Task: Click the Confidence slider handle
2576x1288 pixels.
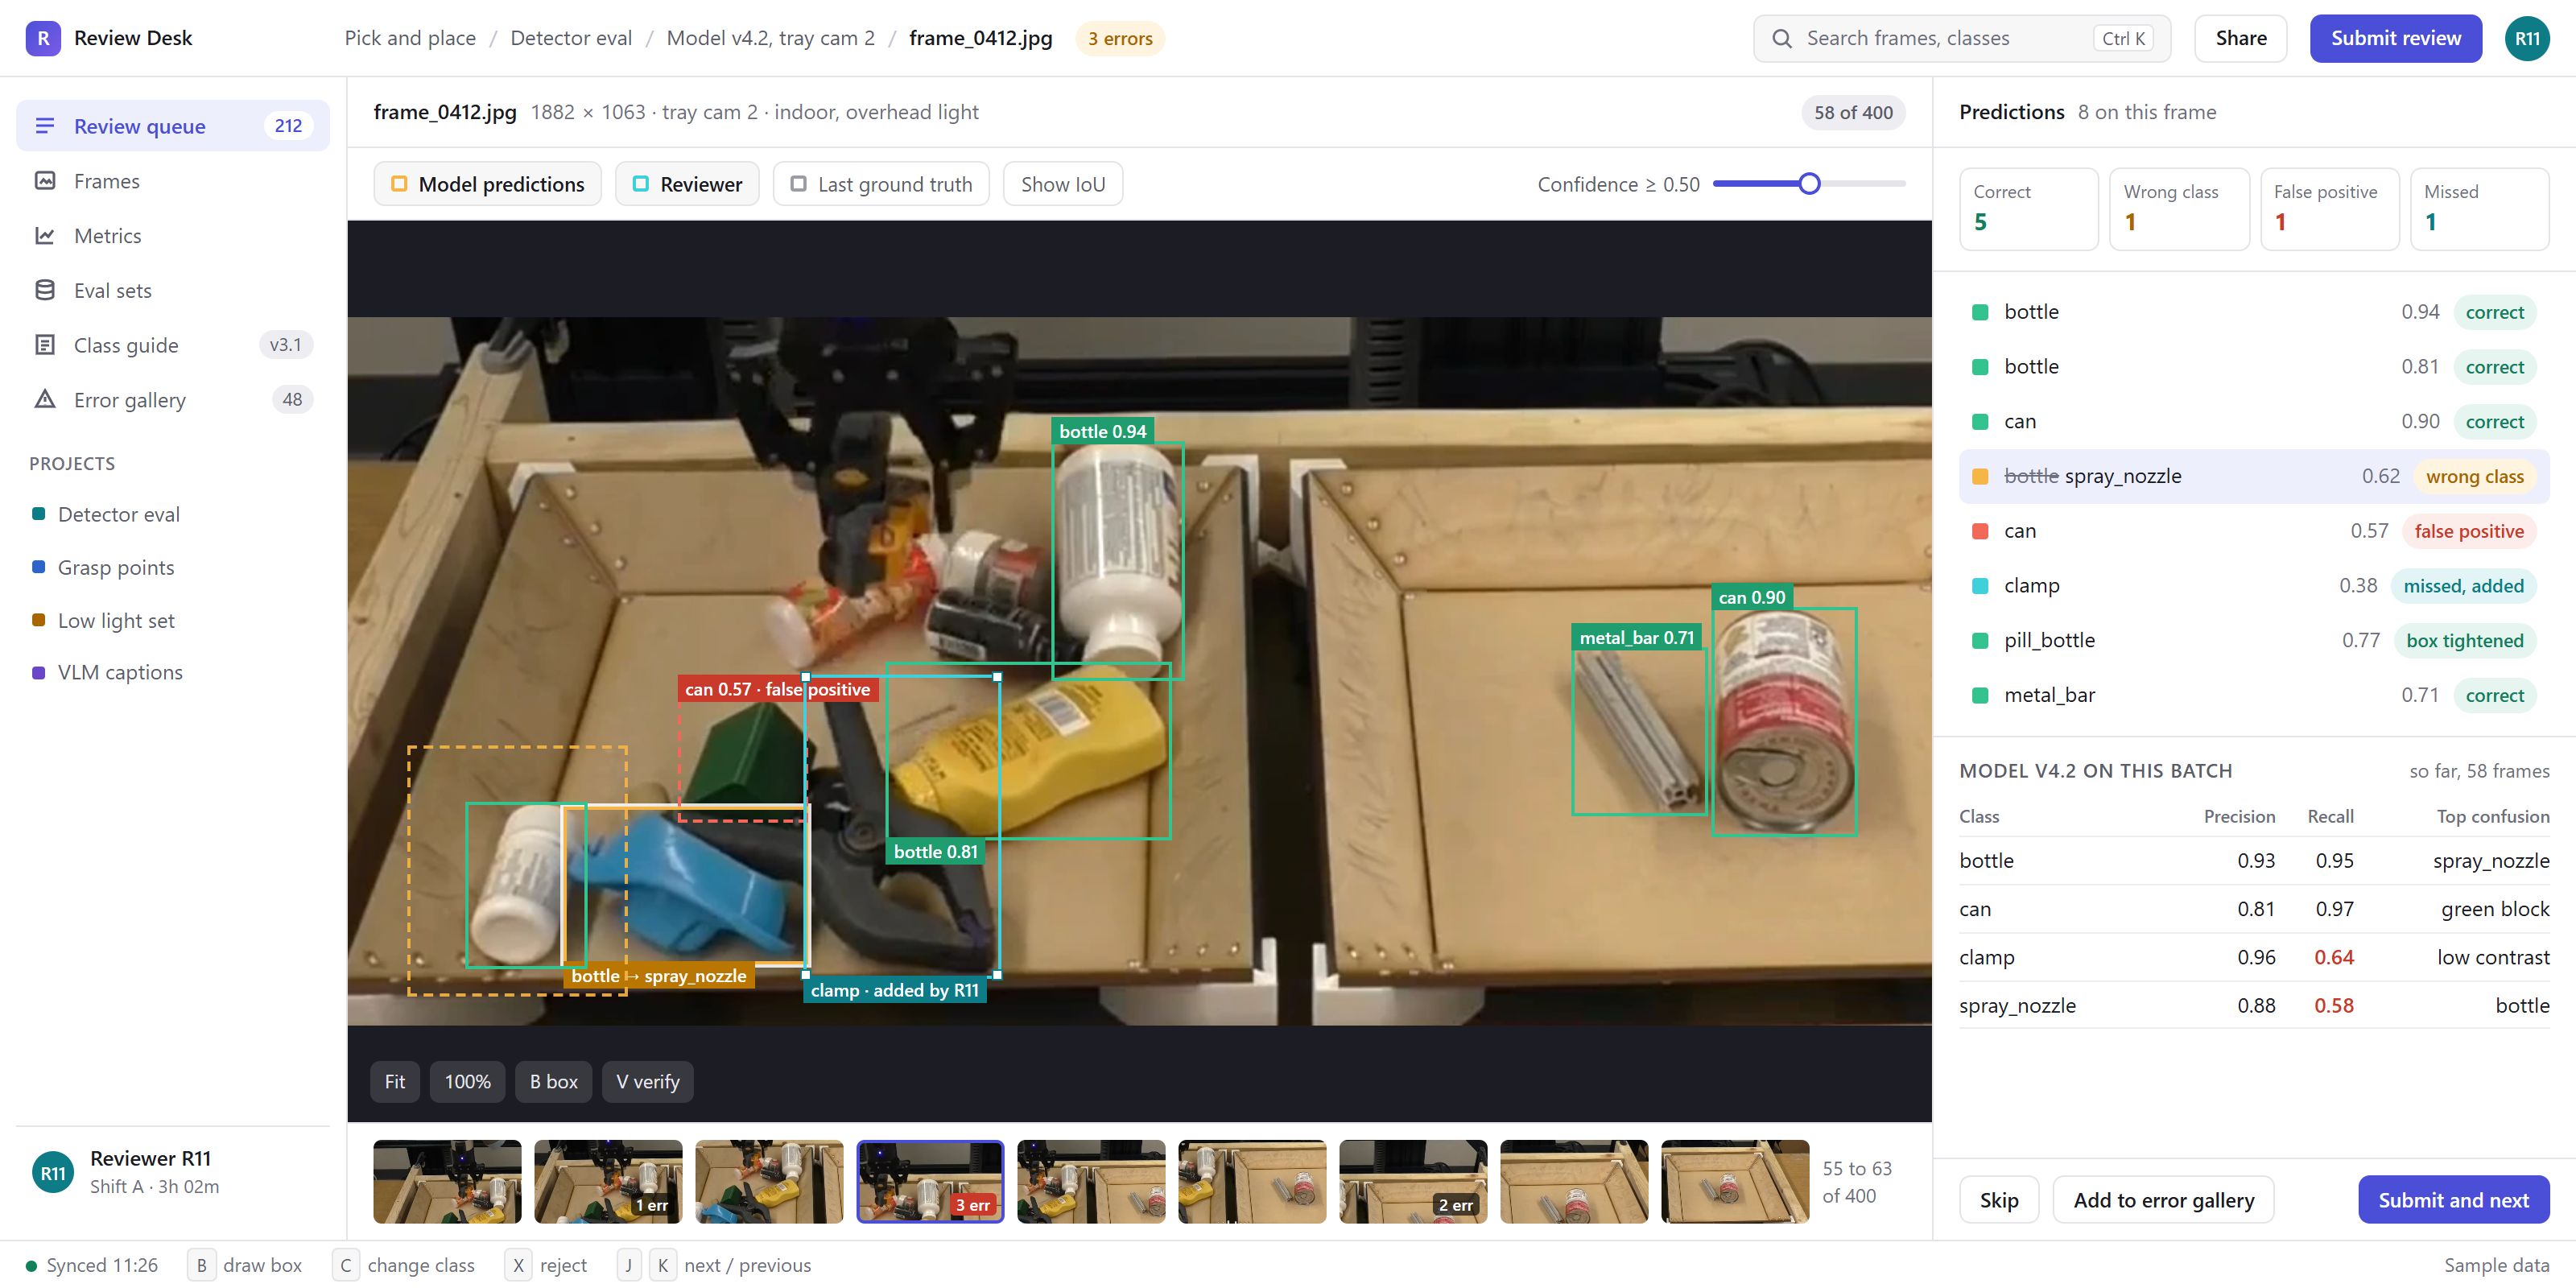Action: point(1809,184)
